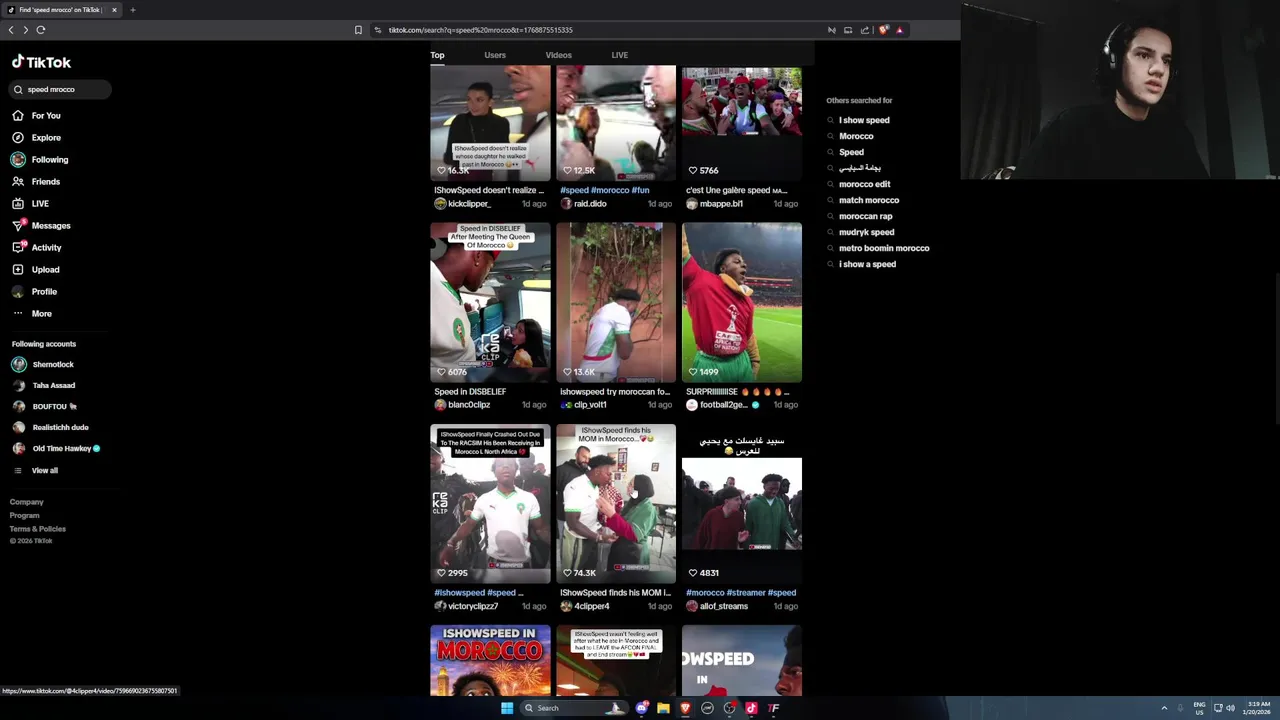Expand the Program footer section
This screenshot has width=1280, height=720.
(x=25, y=516)
